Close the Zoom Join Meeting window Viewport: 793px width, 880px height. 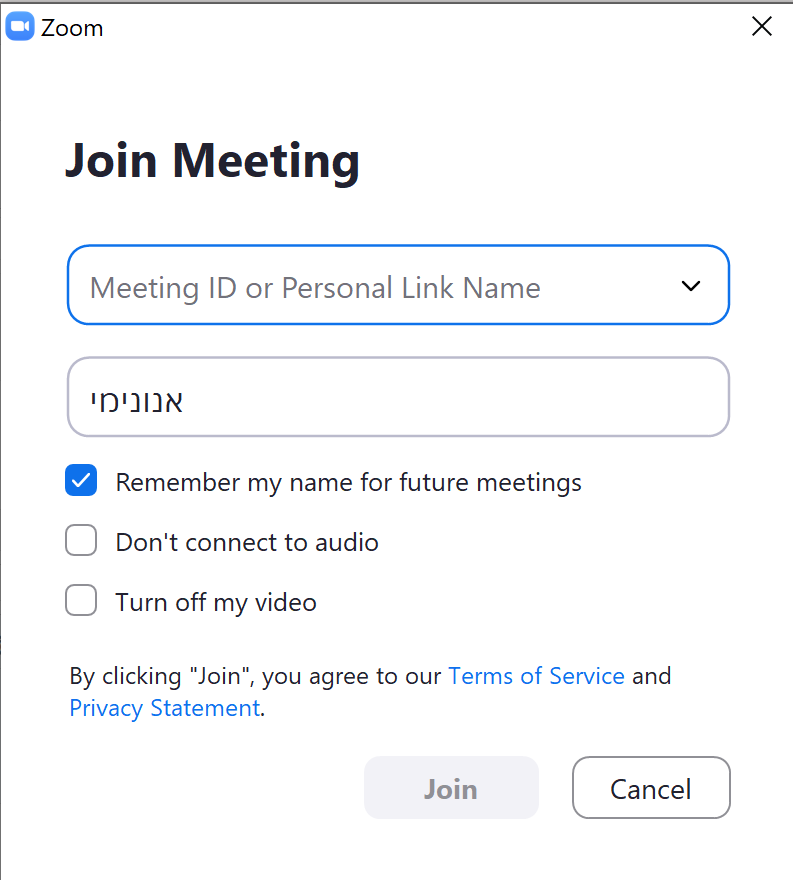pyautogui.click(x=762, y=27)
